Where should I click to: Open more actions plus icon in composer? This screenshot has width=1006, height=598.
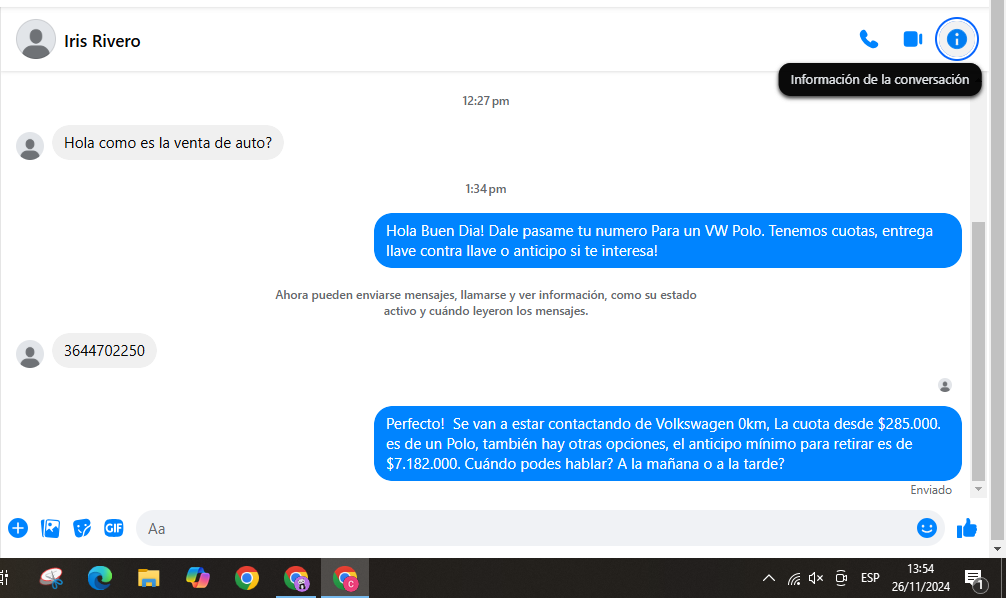click(18, 528)
